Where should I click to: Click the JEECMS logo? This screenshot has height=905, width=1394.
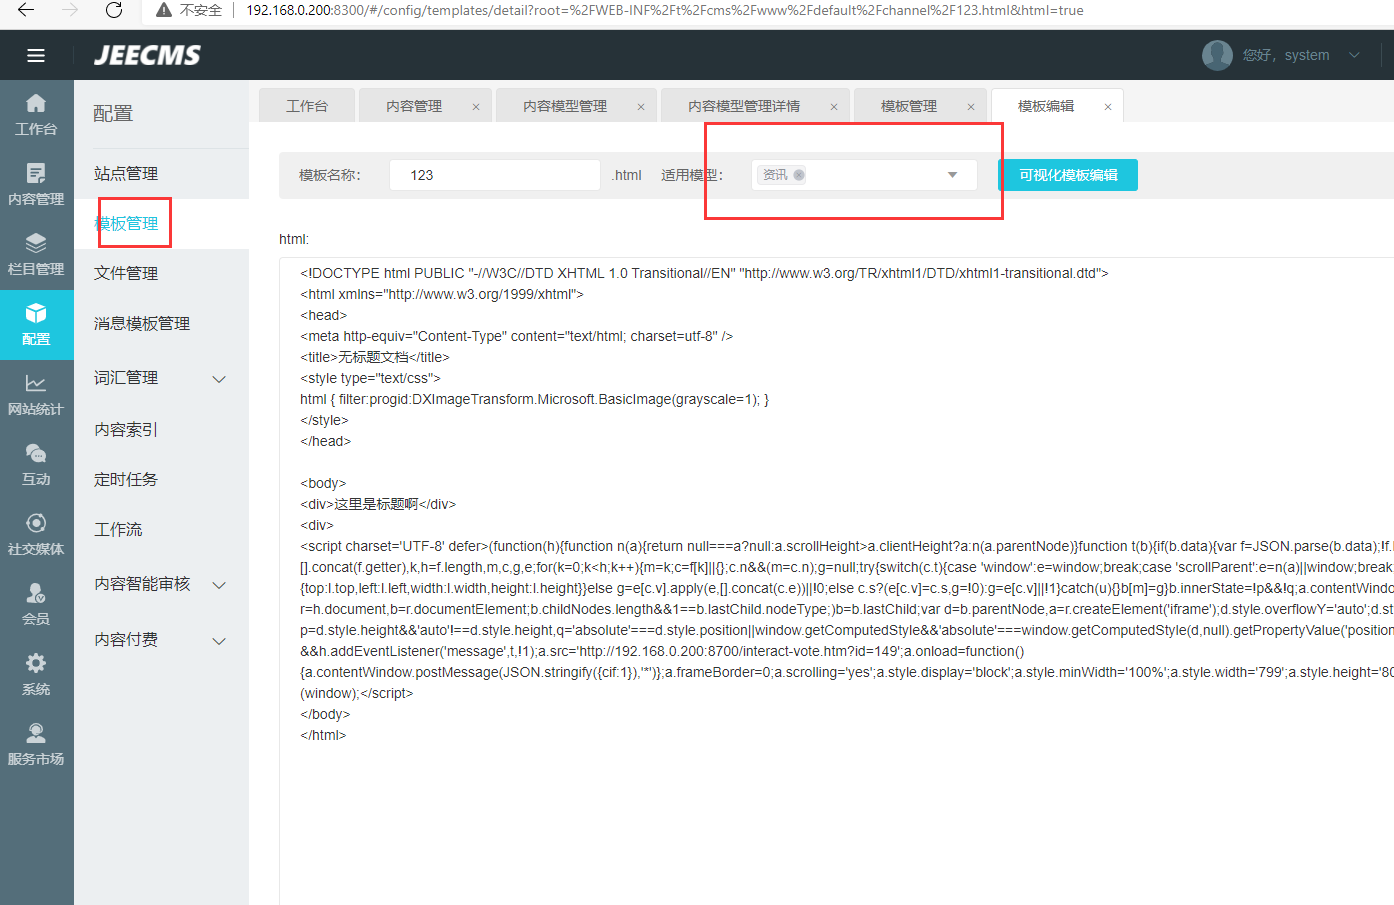point(147,55)
